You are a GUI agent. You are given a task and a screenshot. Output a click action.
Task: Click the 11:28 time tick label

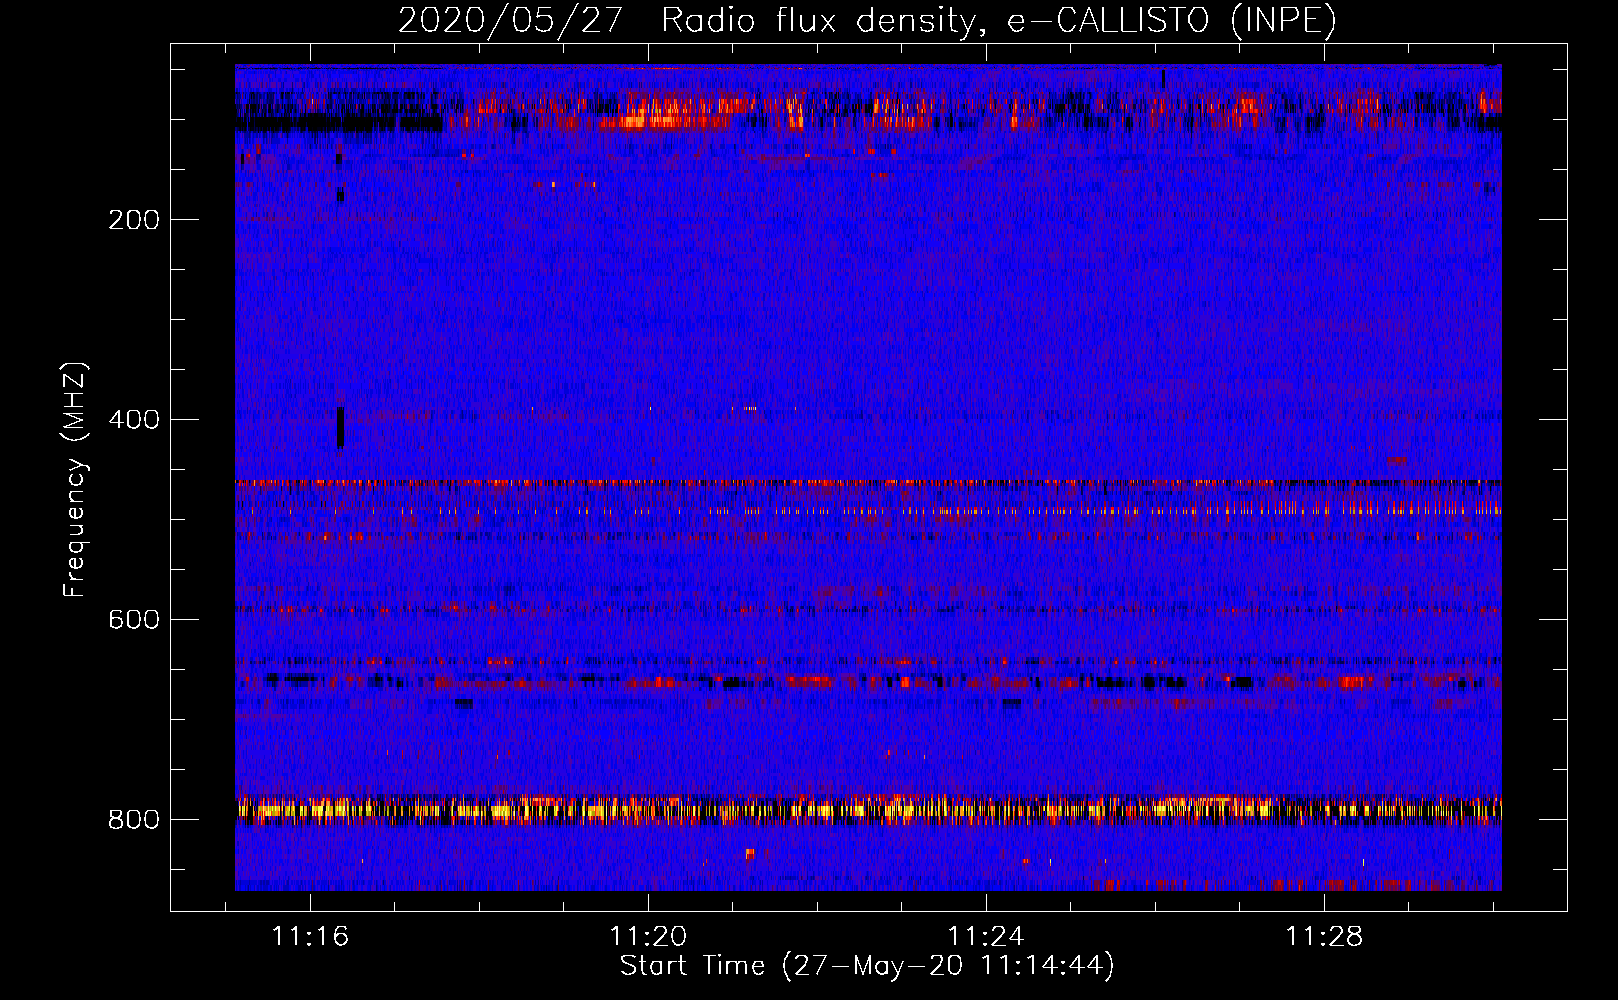coord(1324,937)
